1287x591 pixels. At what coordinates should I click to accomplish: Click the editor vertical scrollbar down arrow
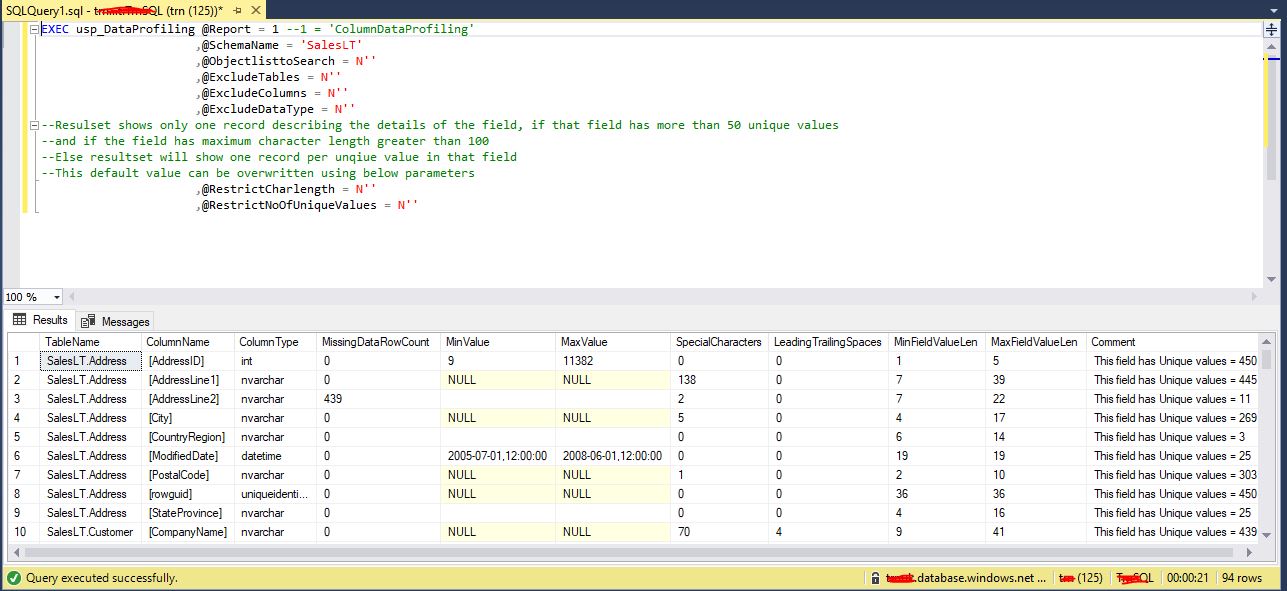pyautogui.click(x=1272, y=280)
